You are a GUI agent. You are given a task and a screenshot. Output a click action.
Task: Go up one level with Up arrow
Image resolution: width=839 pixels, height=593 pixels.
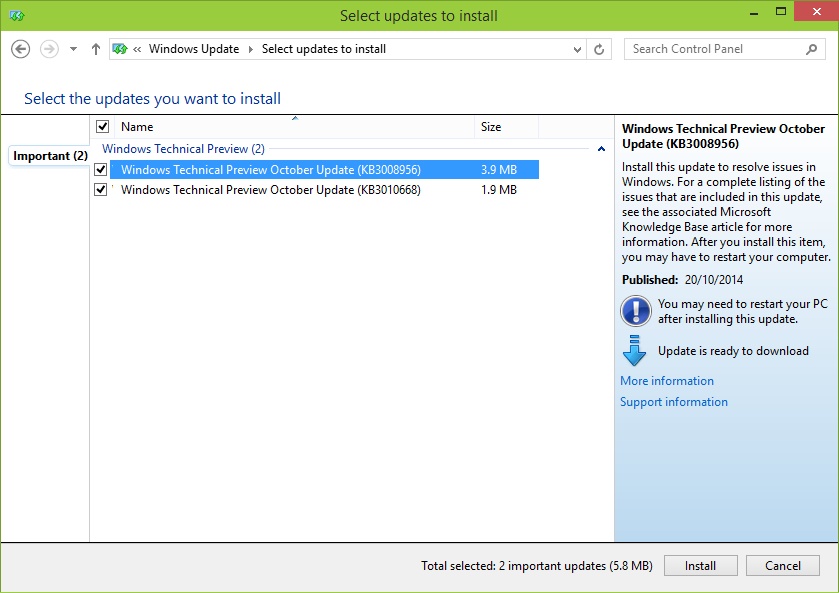coord(96,49)
